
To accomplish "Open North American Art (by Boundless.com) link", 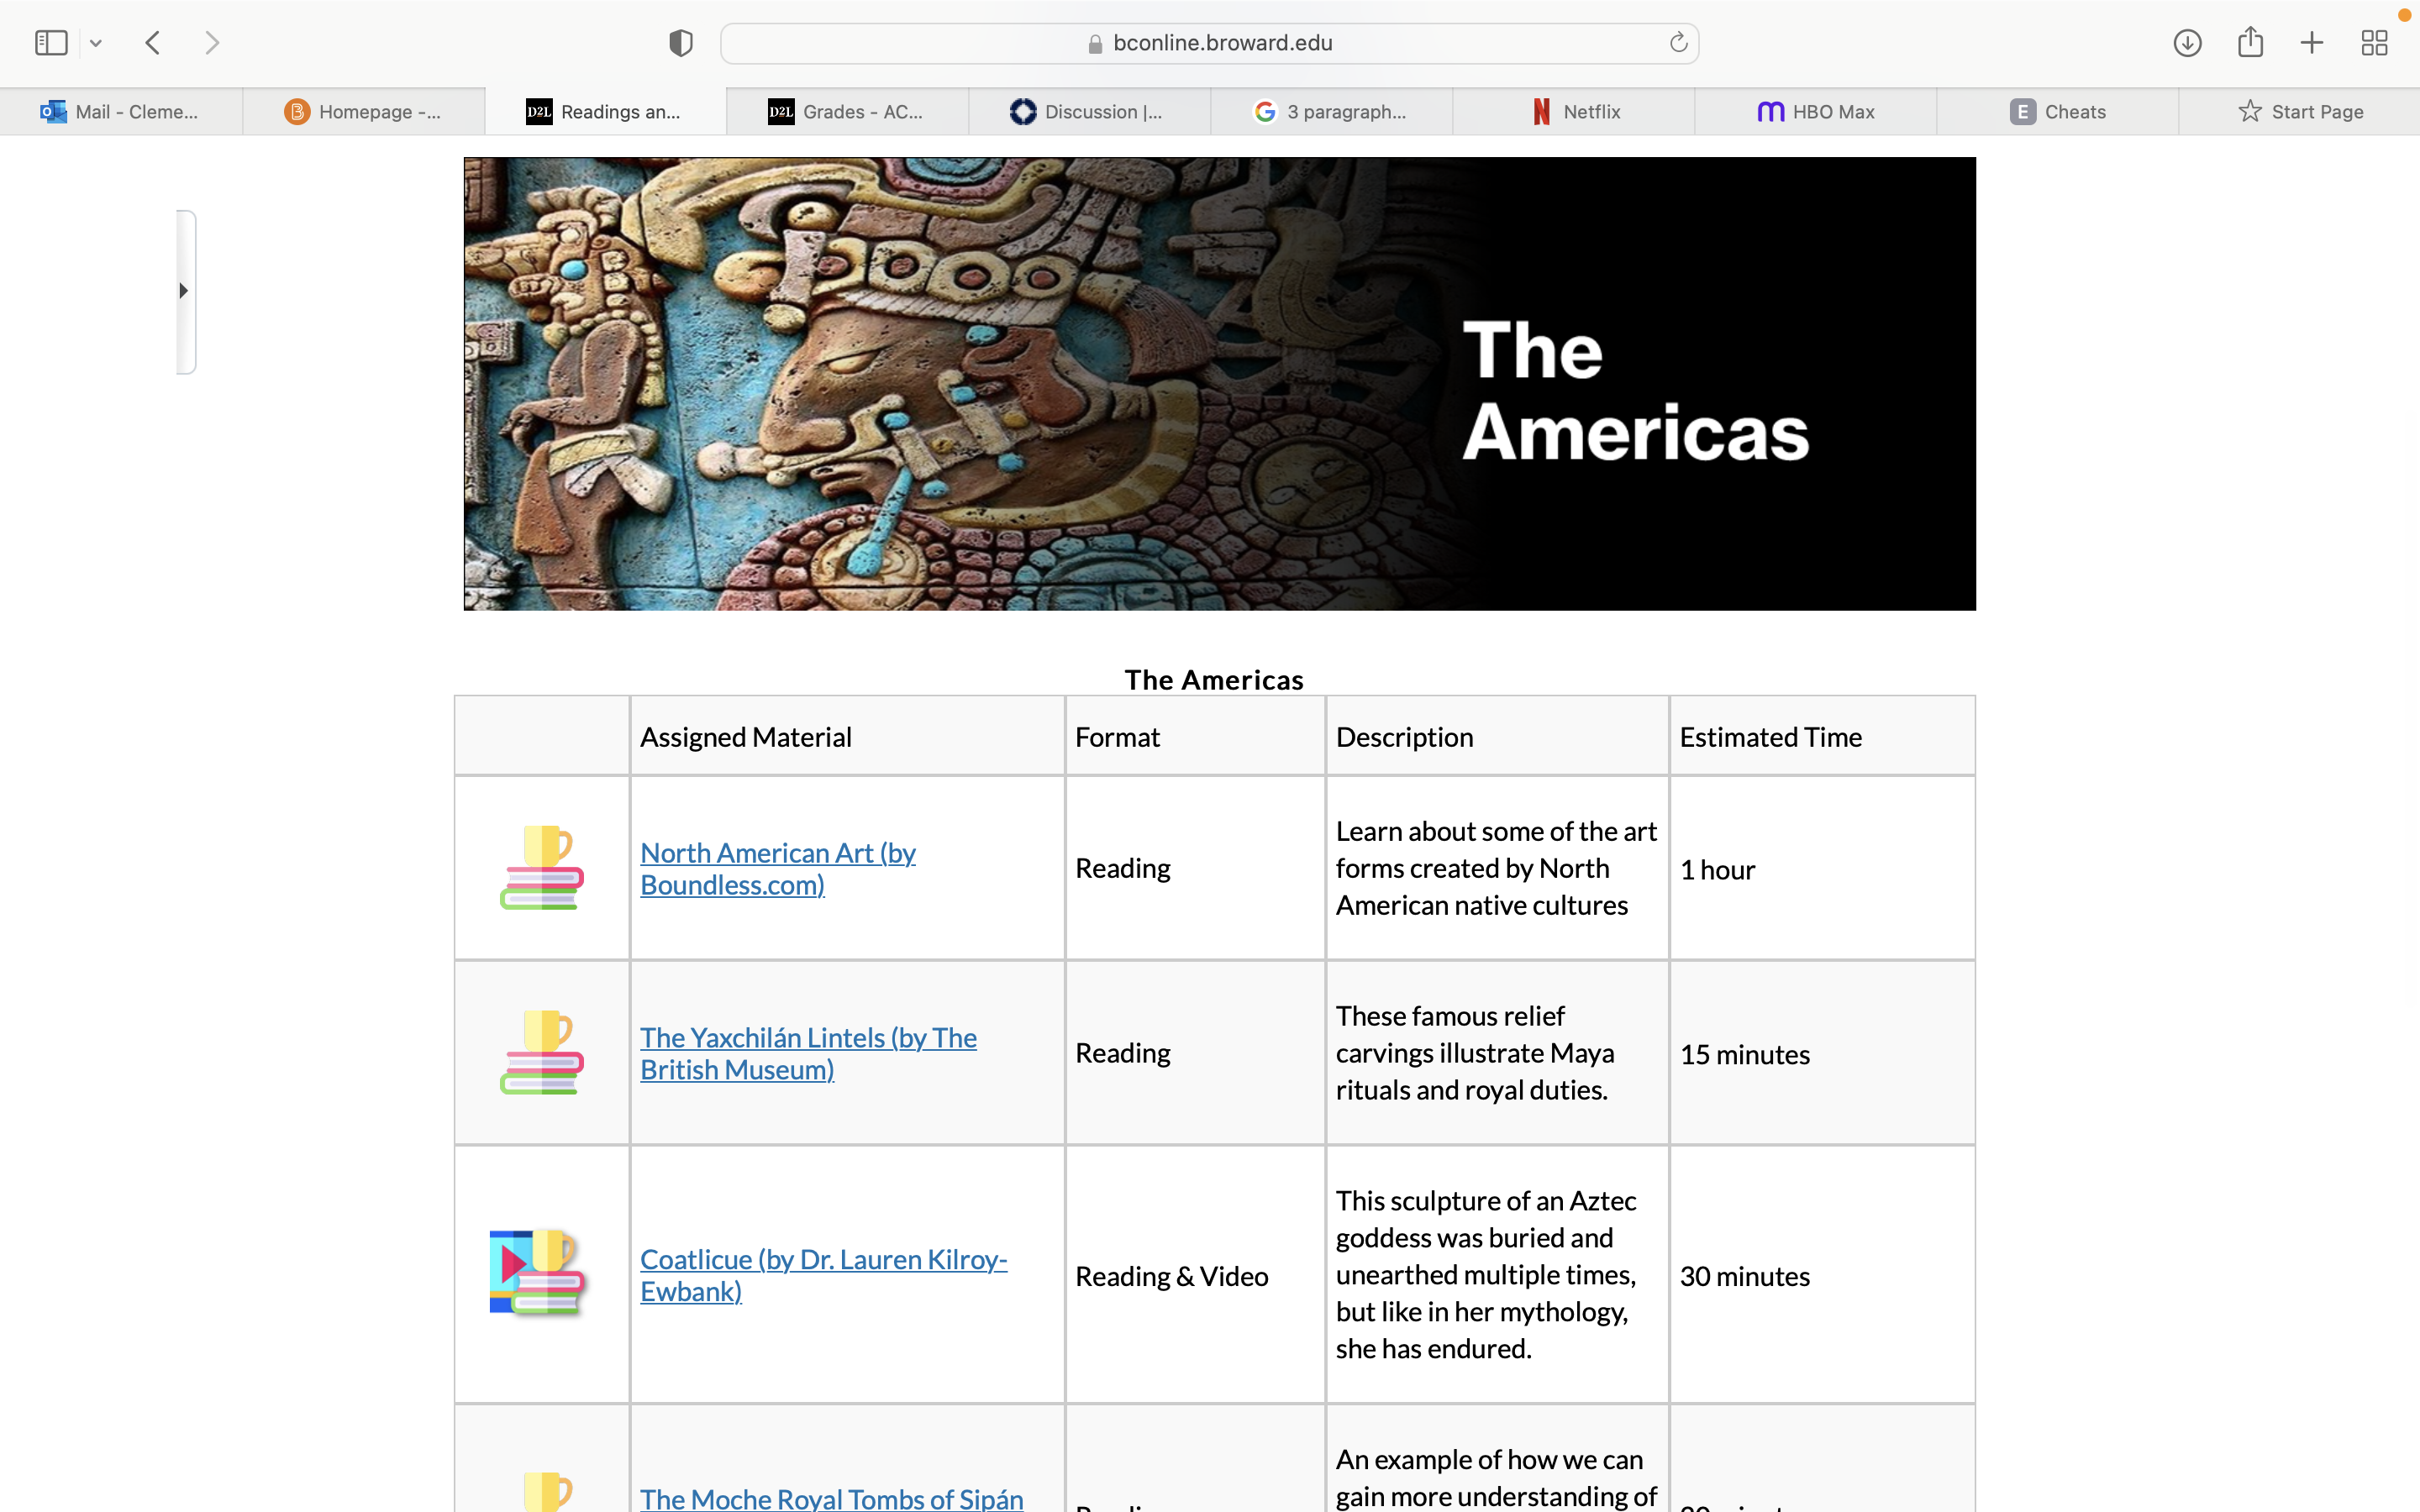I will point(778,869).
